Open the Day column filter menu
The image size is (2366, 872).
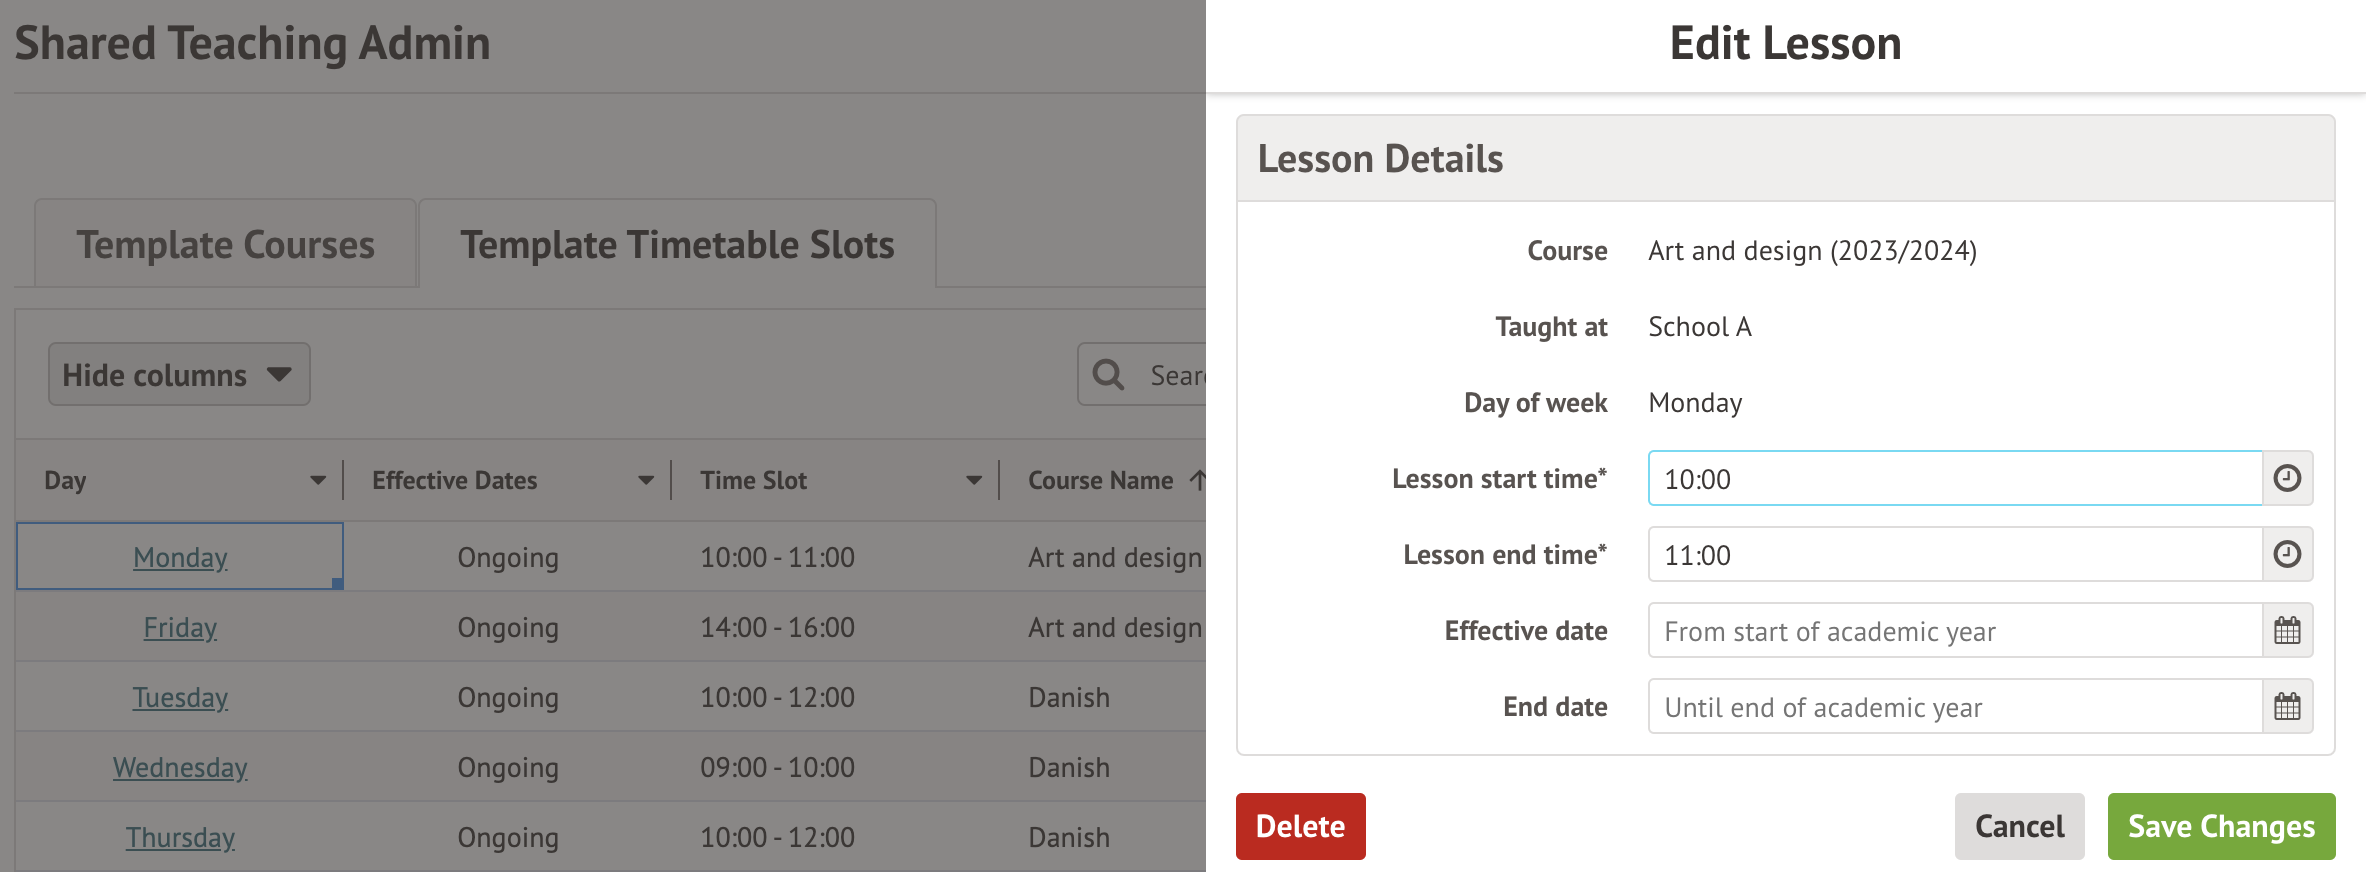coord(318,480)
